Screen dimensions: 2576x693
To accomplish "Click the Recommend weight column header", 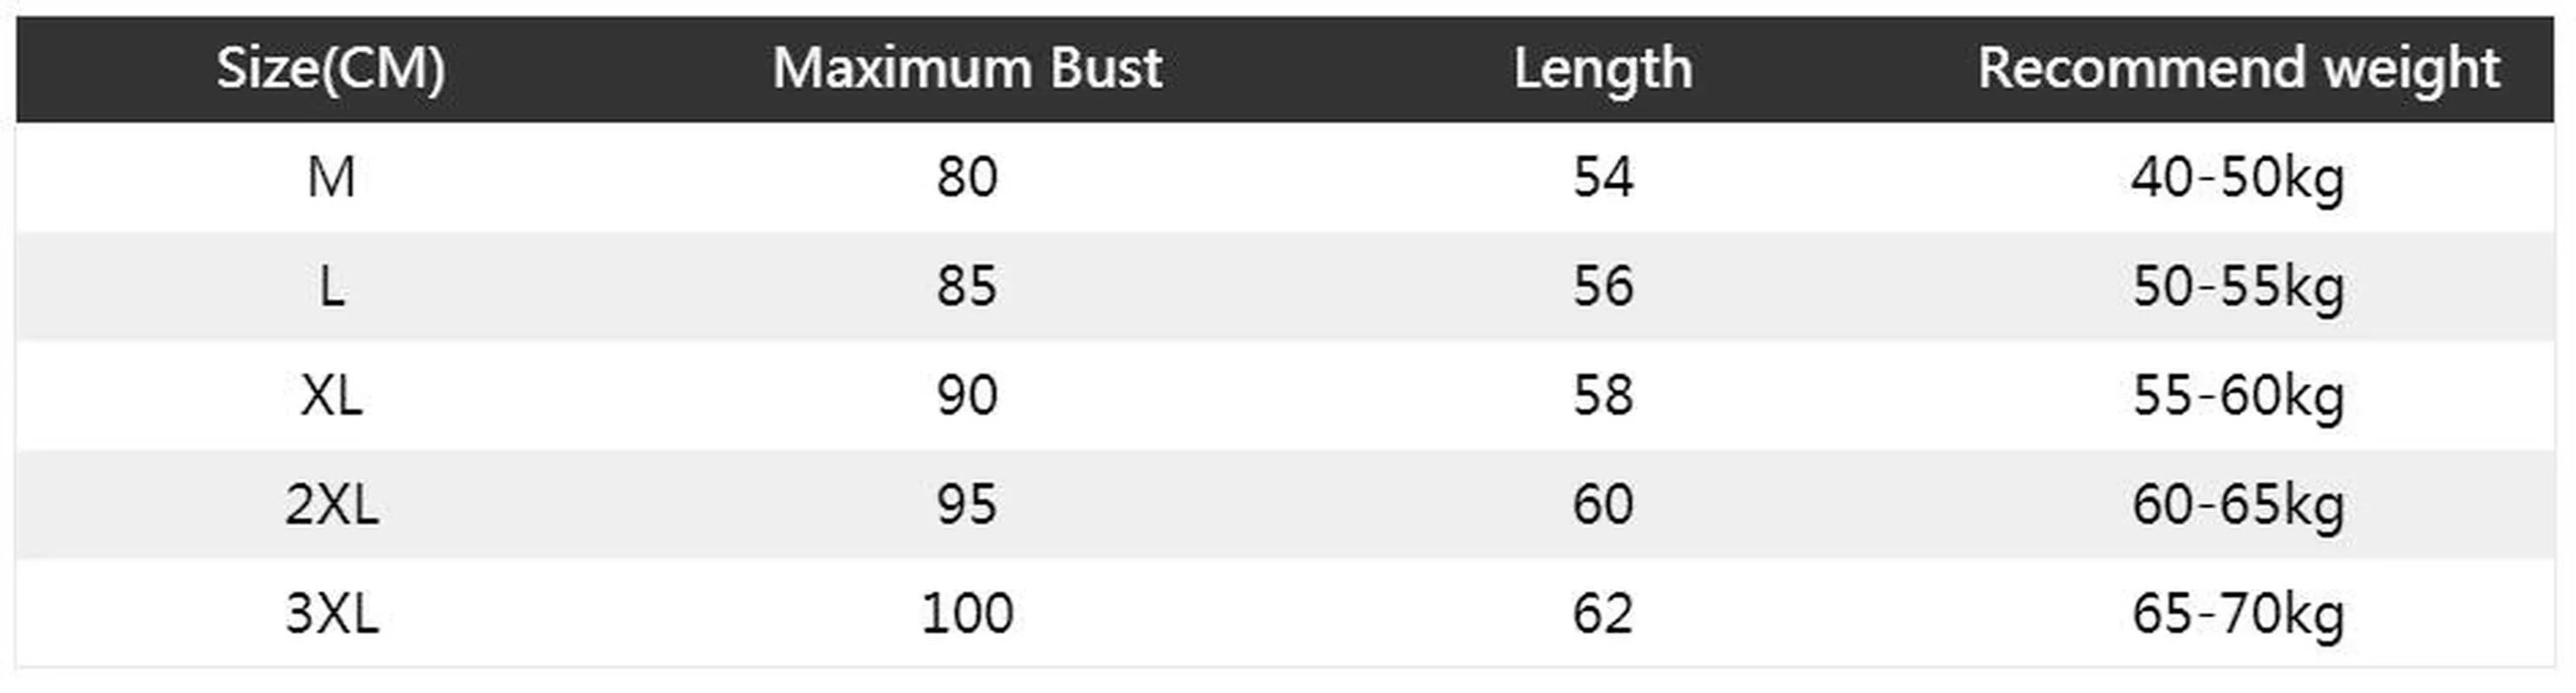I will click(2238, 69).
